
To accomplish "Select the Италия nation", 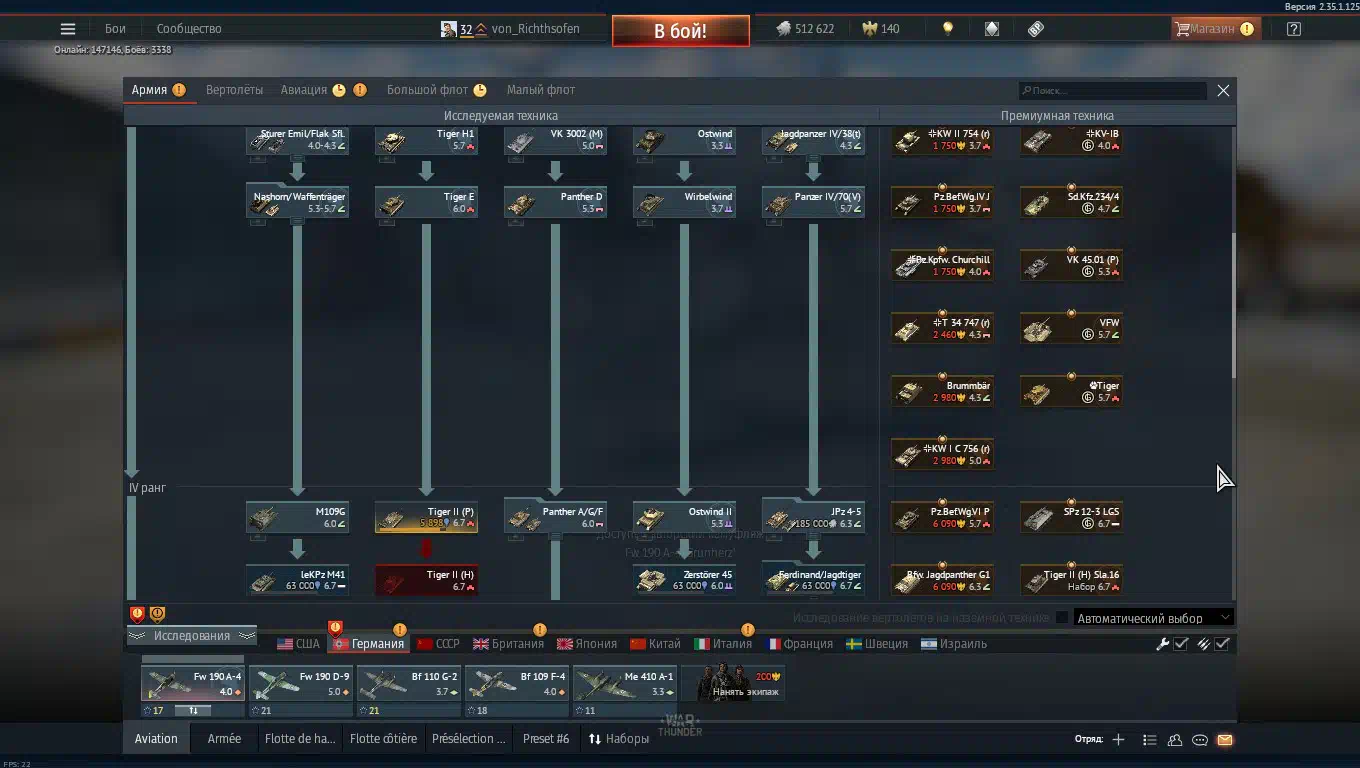I will coord(723,644).
